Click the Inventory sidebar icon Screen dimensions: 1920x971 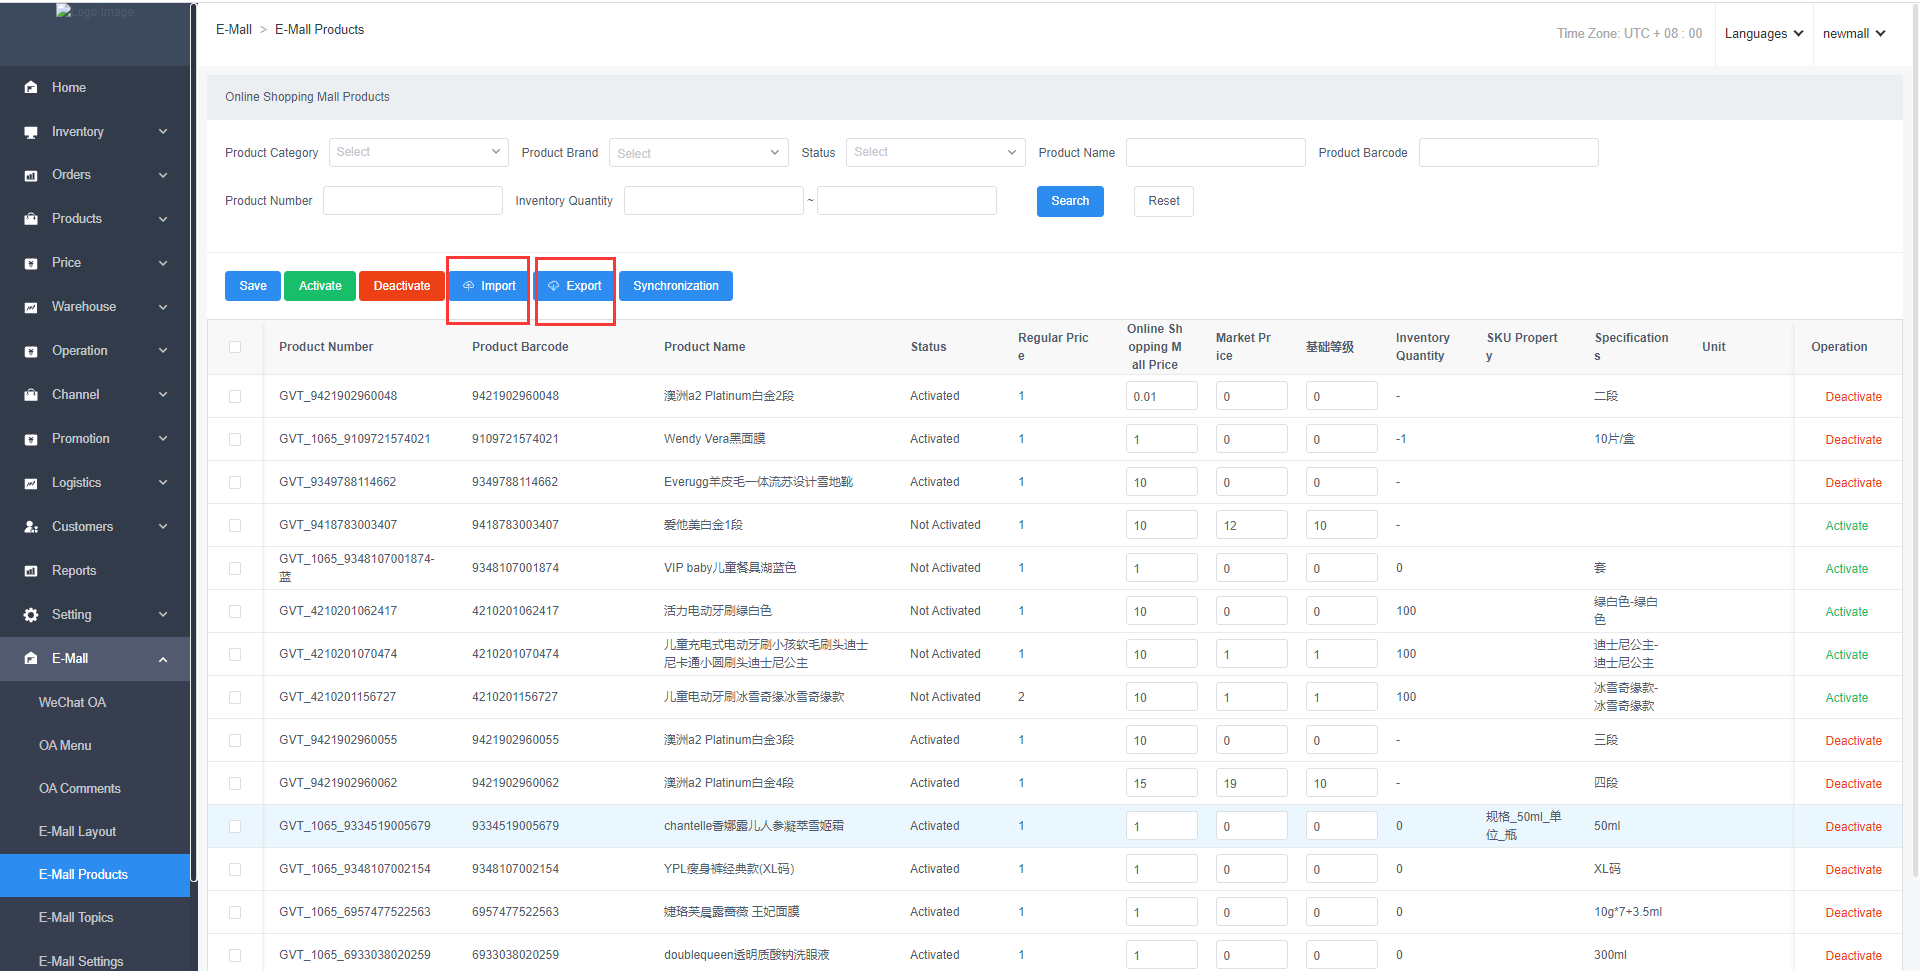31,132
